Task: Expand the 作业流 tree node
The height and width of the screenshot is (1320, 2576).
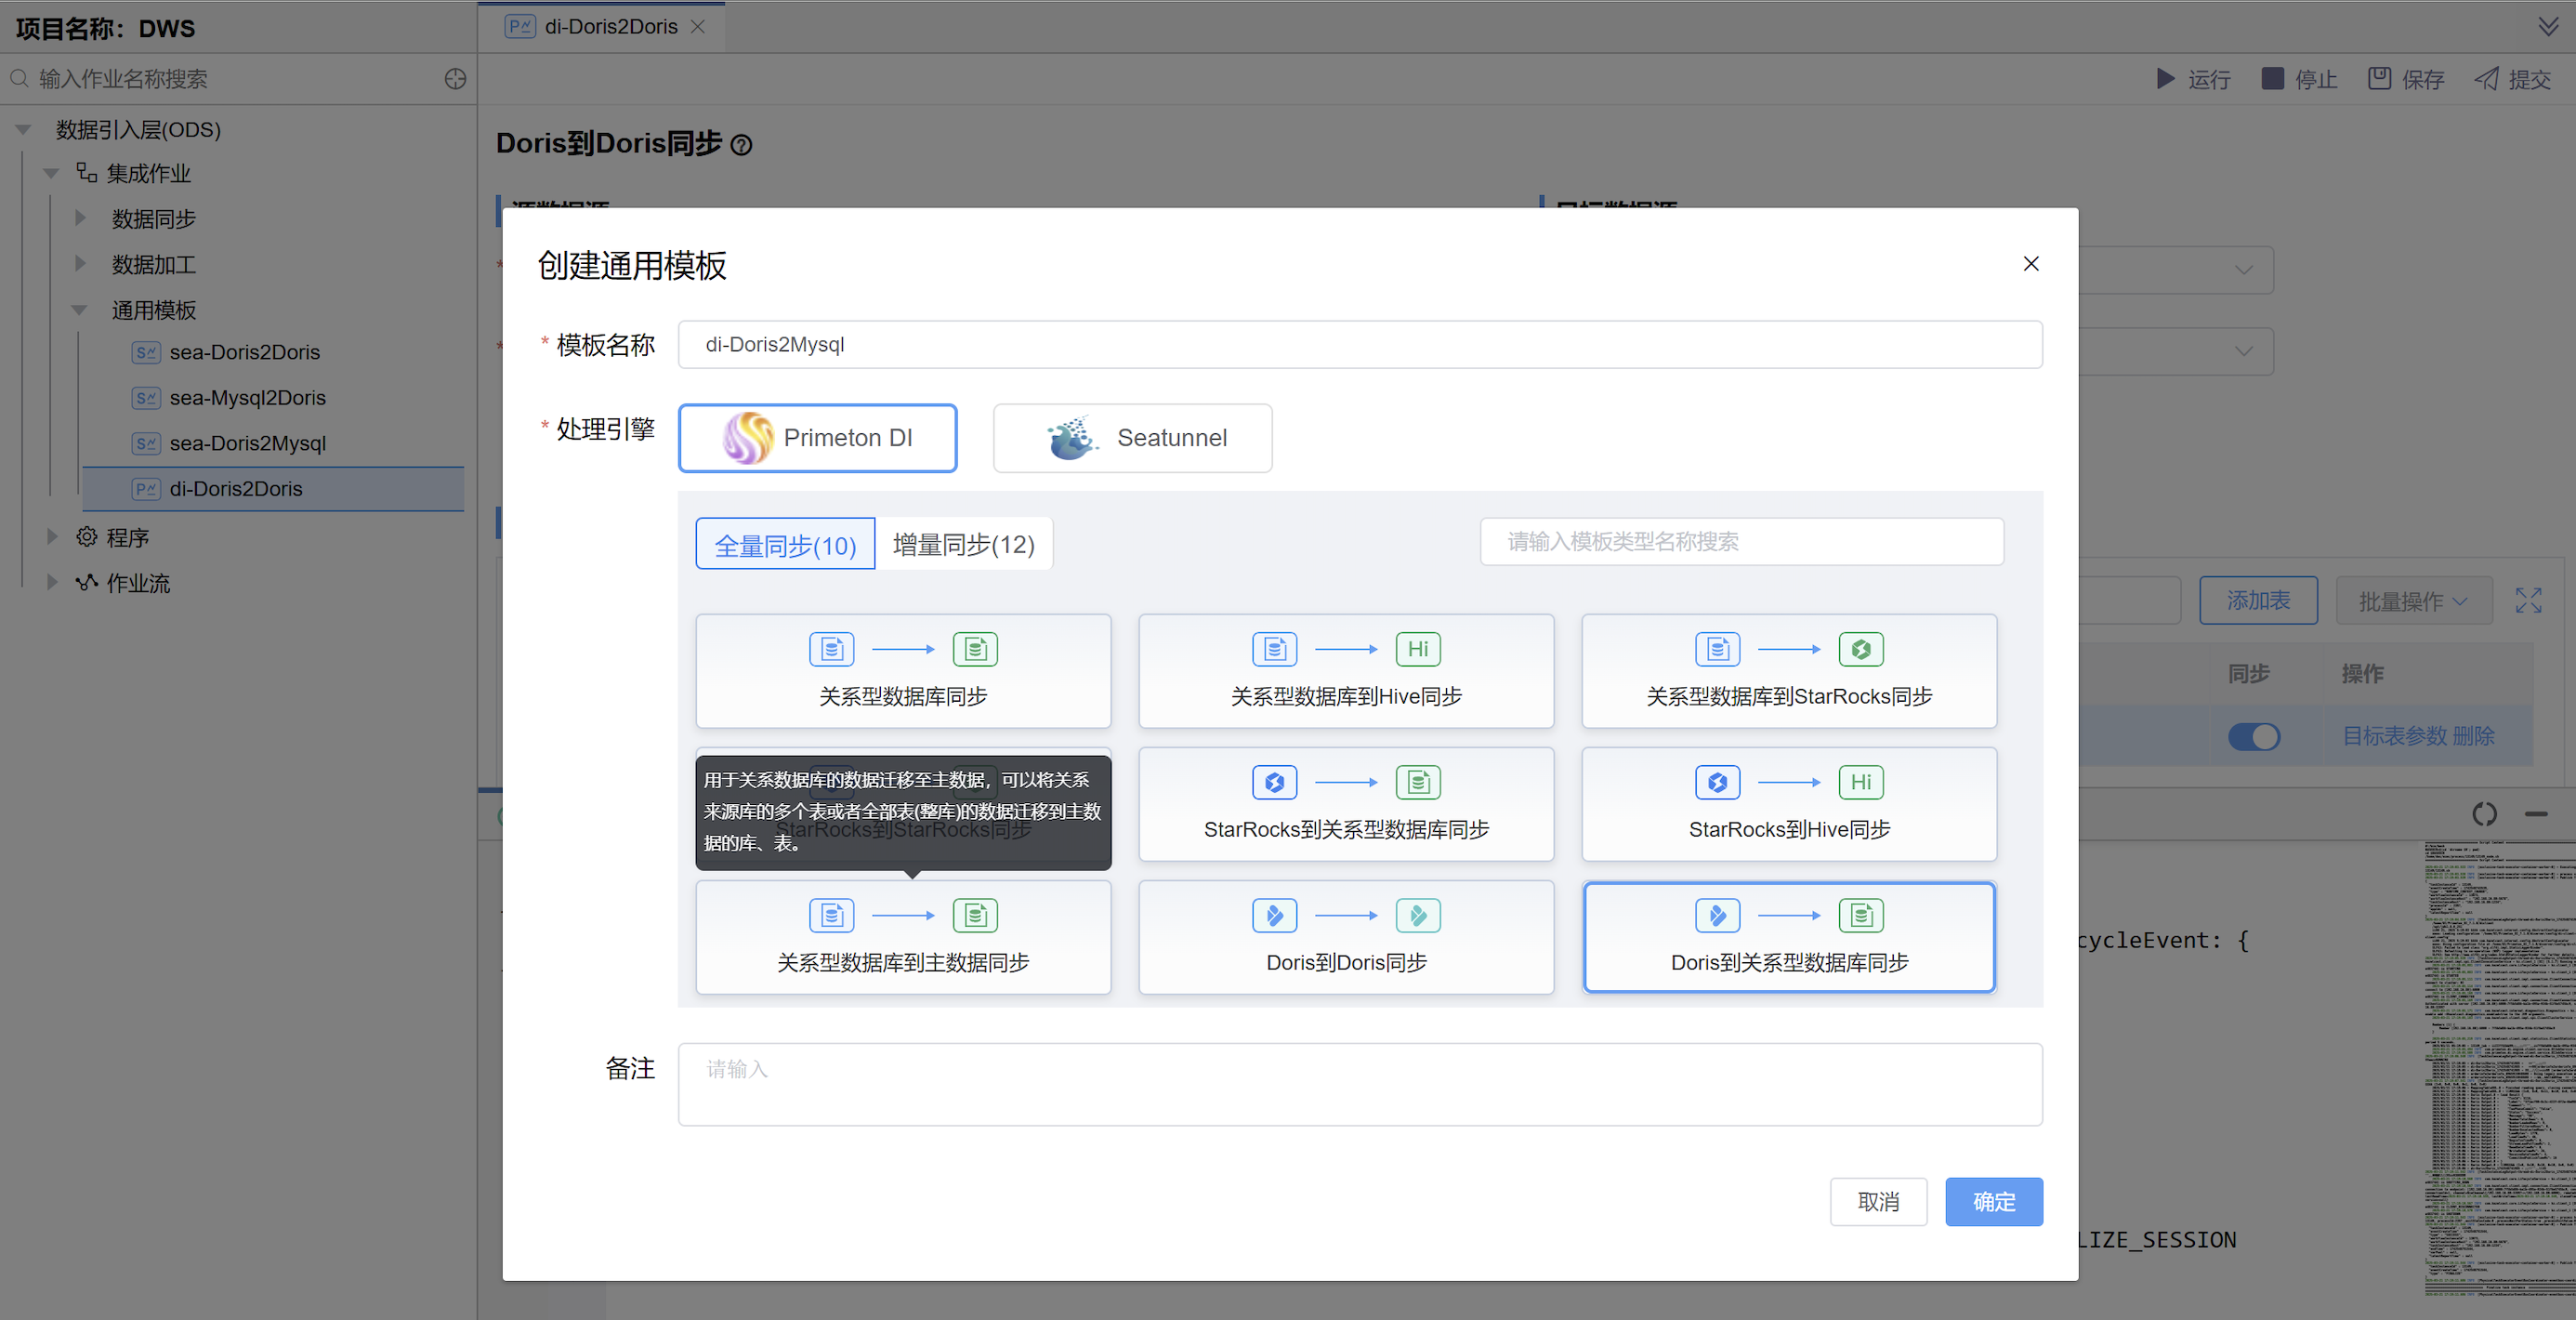Action: (52, 582)
